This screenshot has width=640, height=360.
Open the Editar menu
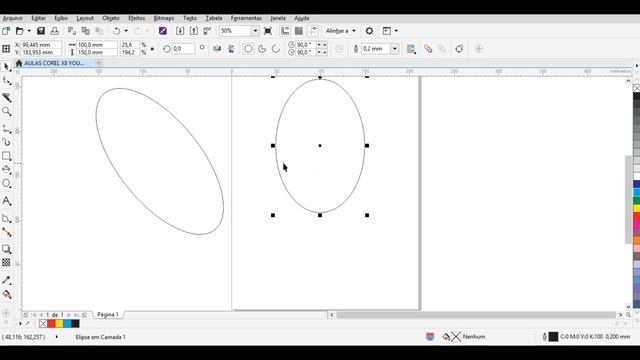click(38, 18)
